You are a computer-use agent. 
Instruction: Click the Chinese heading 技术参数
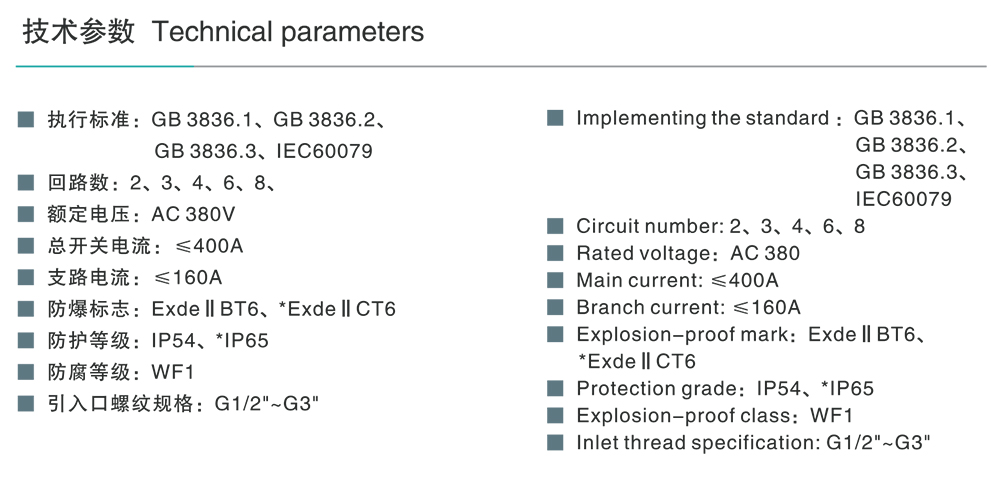pos(78,32)
